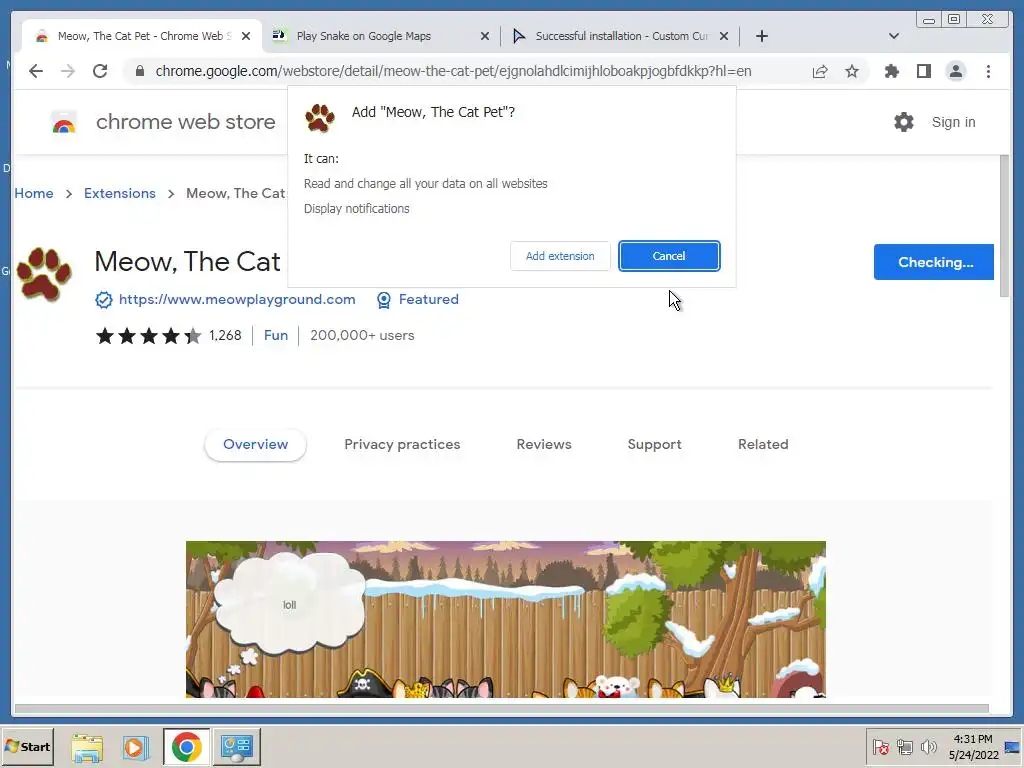Click the verified publisher checkmark icon
The width and height of the screenshot is (1024, 768).
[x=103, y=300]
